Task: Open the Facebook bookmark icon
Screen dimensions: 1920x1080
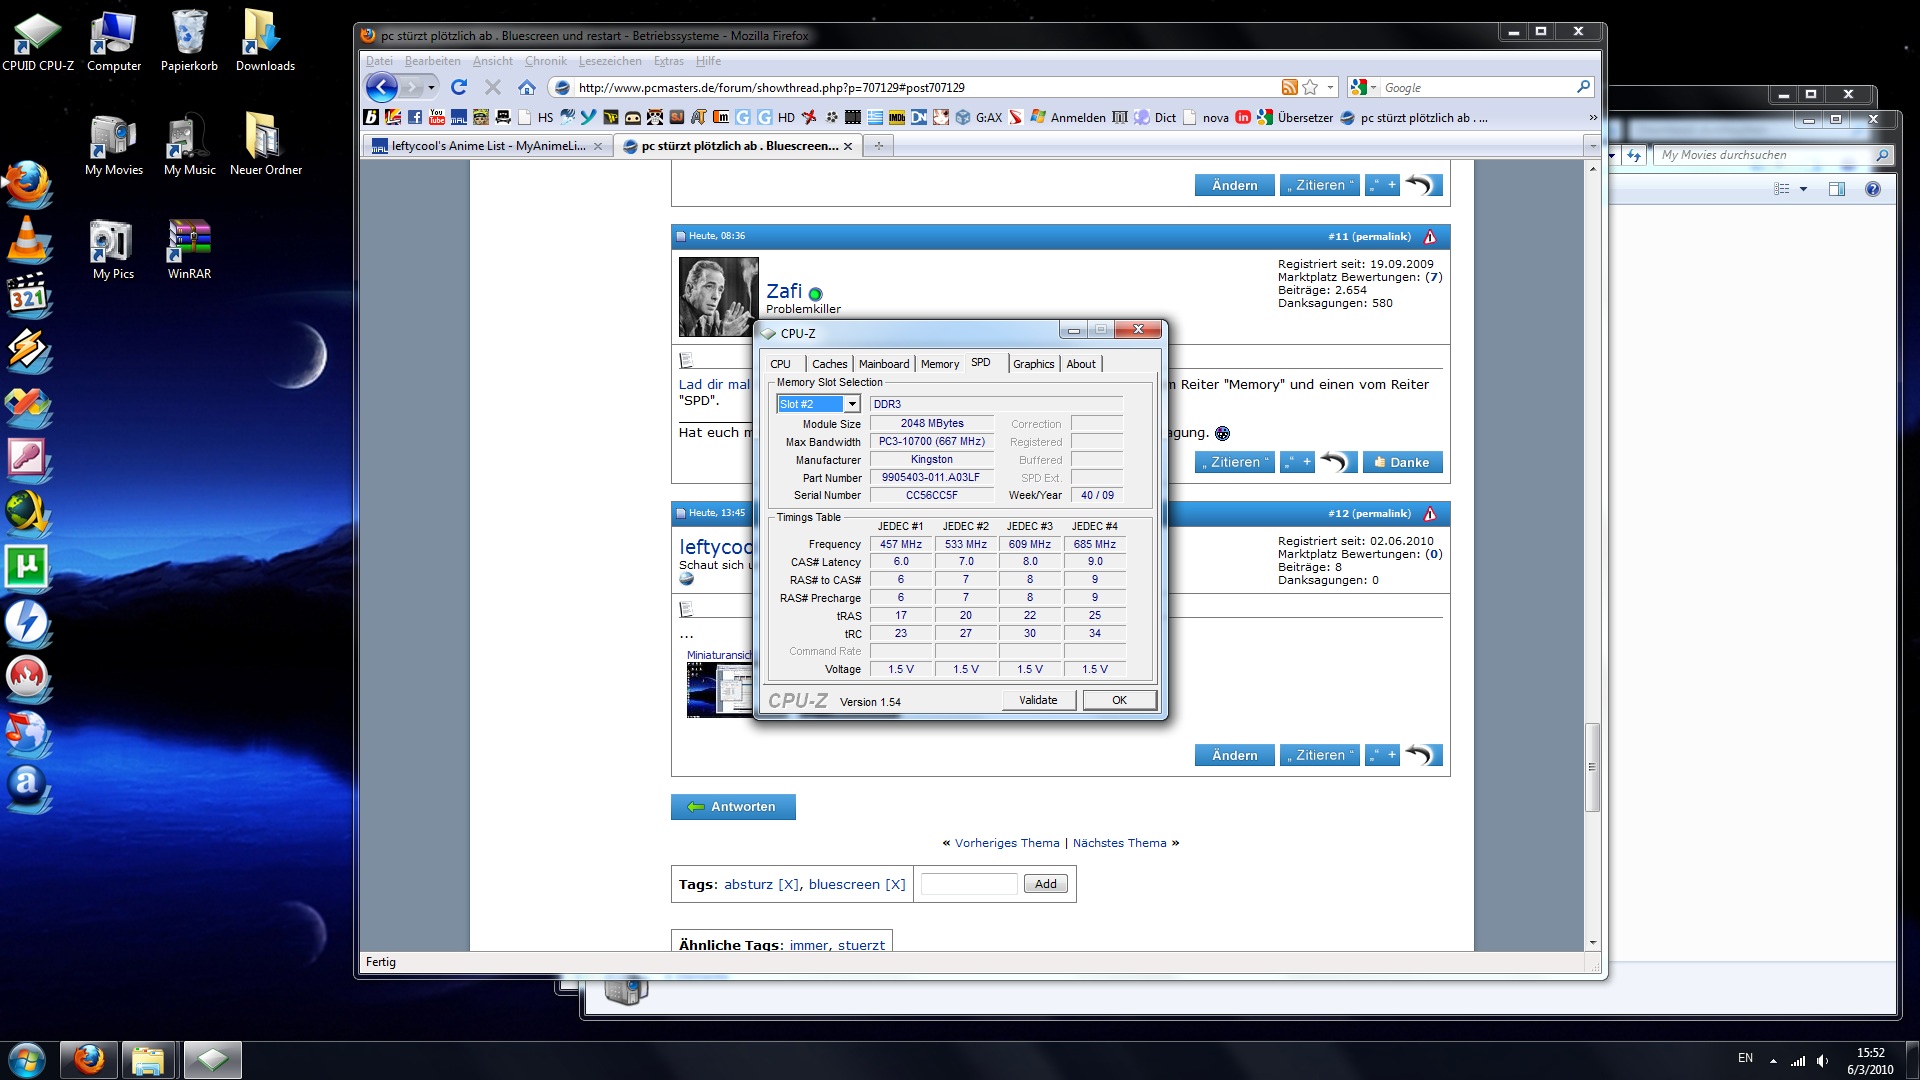Action: pyautogui.click(x=415, y=117)
